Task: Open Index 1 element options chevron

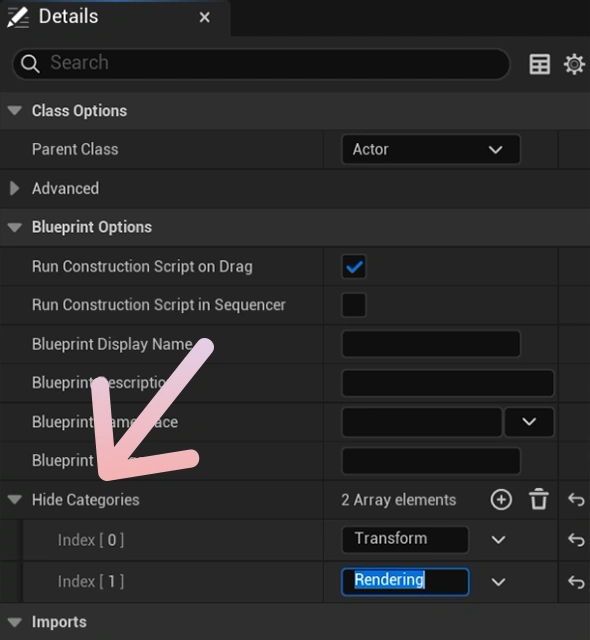Action: pos(498,582)
